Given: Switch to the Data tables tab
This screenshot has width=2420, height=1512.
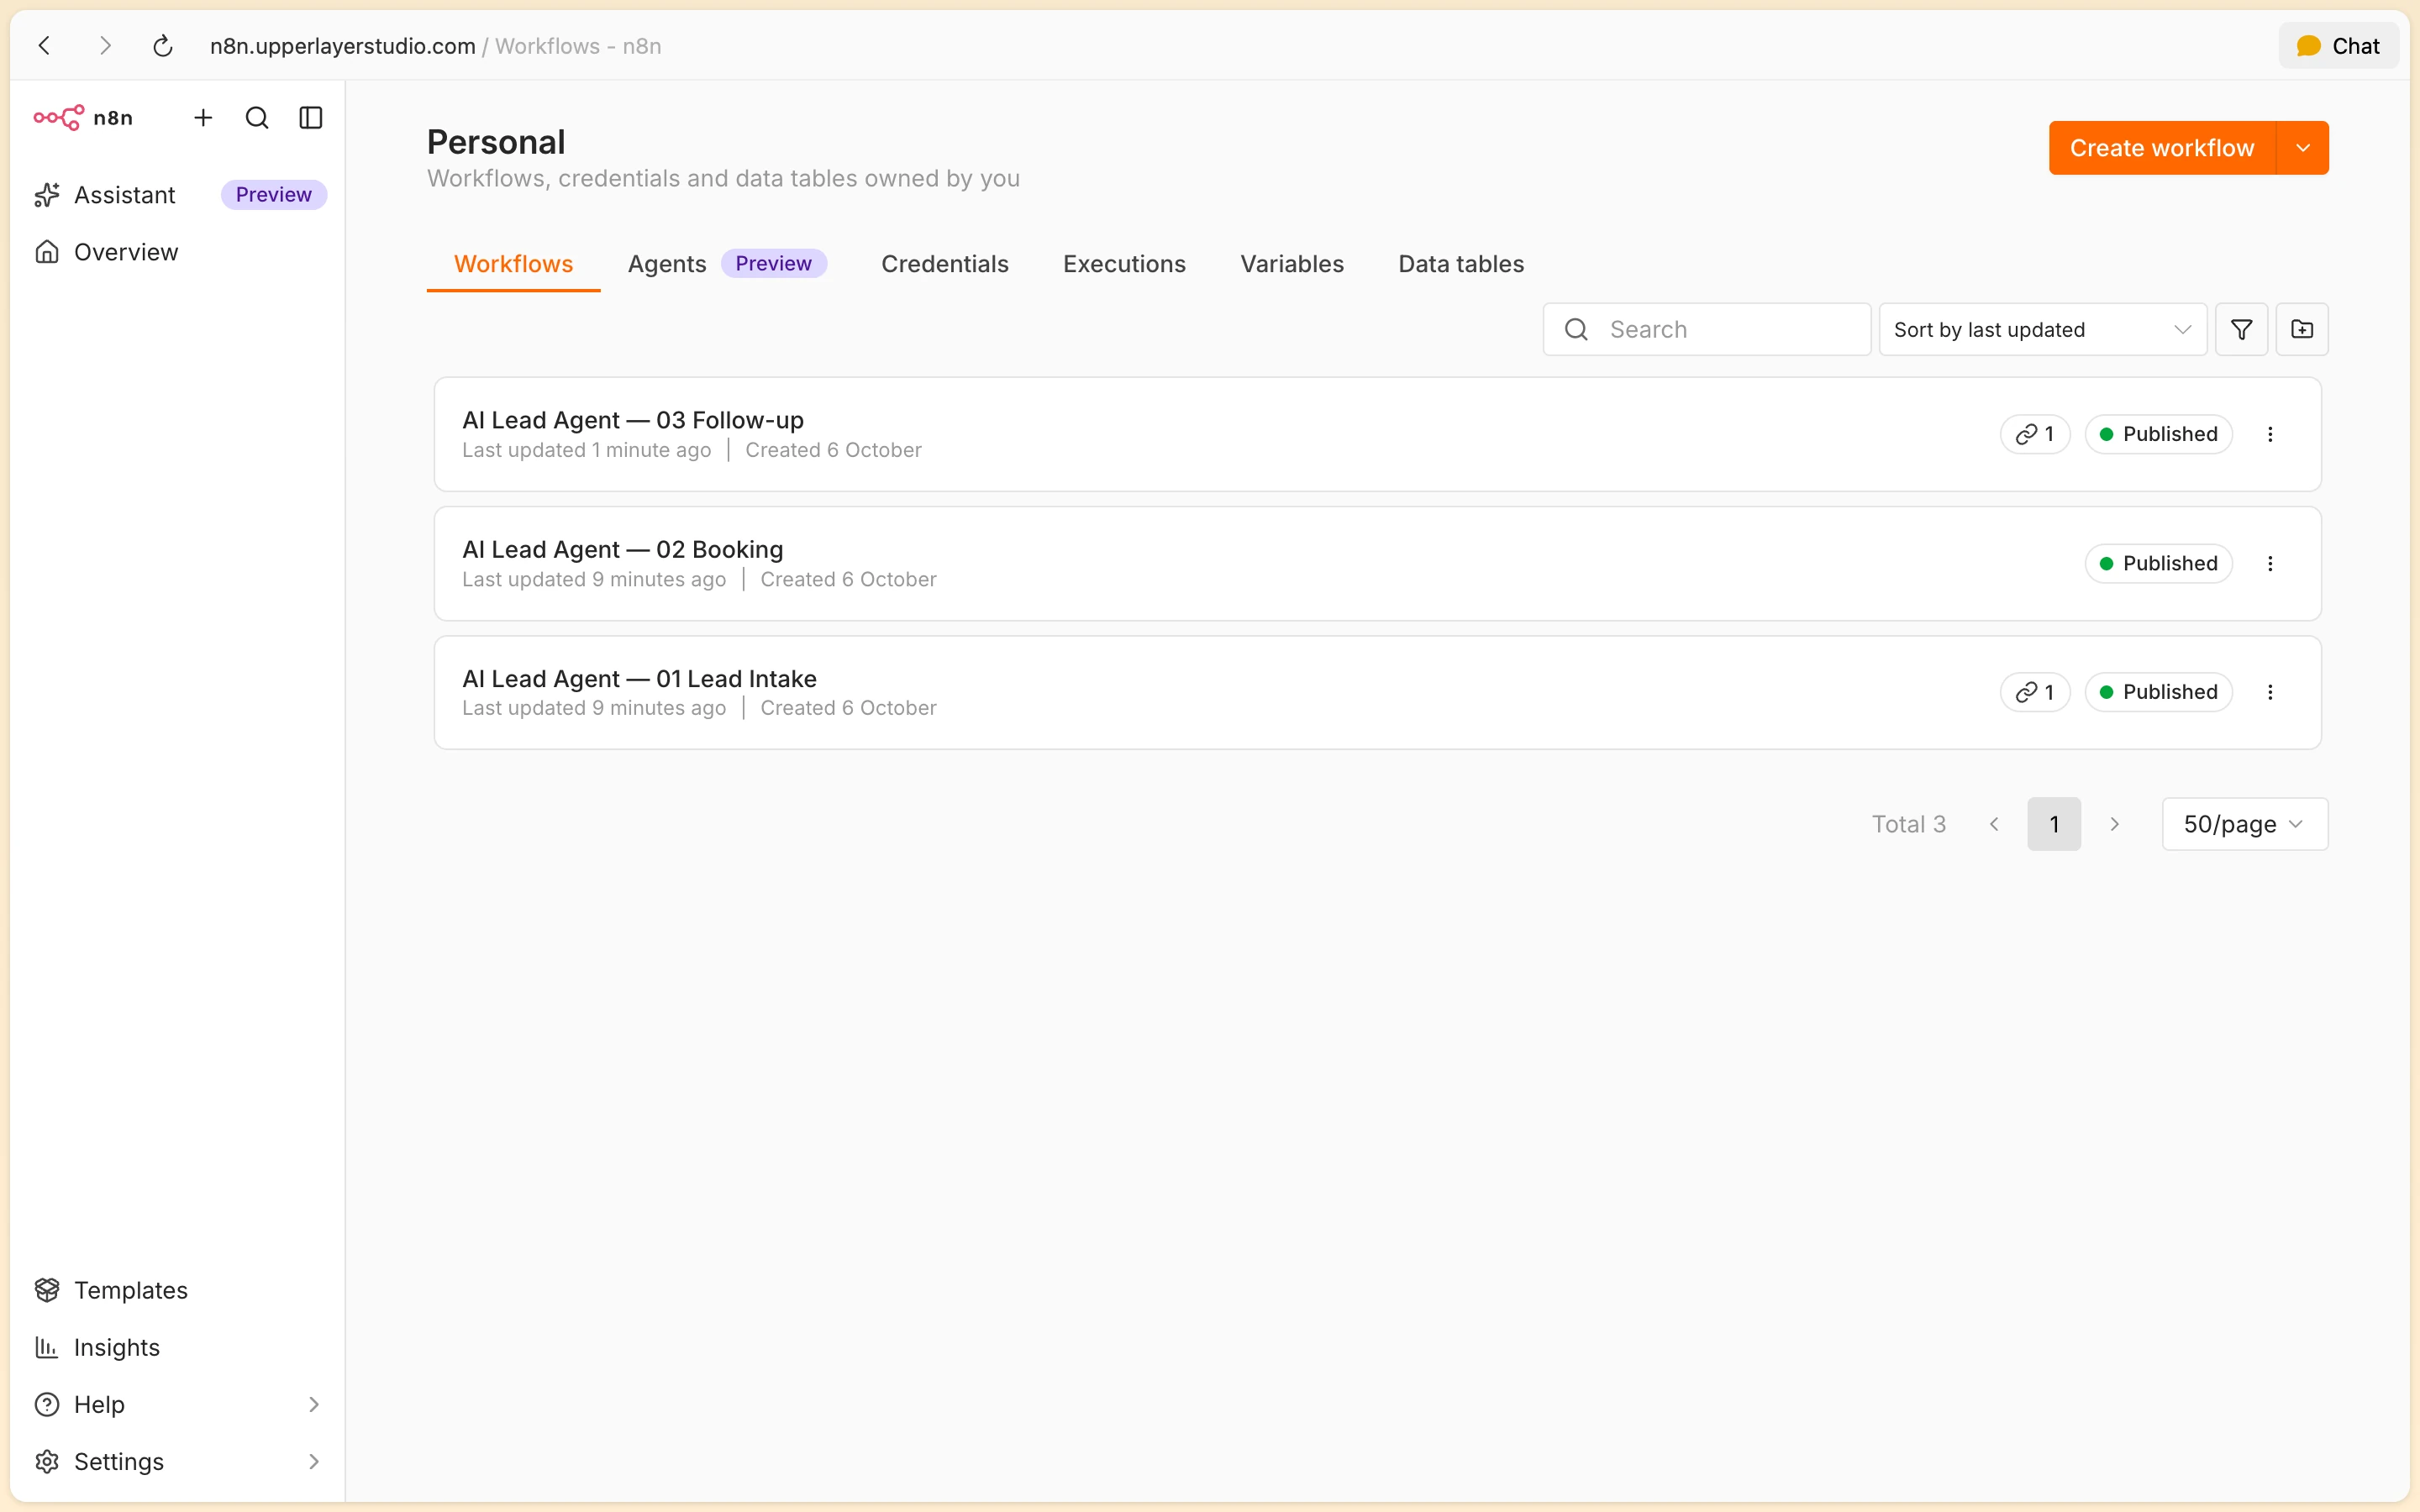Looking at the screenshot, I should click(x=1461, y=264).
